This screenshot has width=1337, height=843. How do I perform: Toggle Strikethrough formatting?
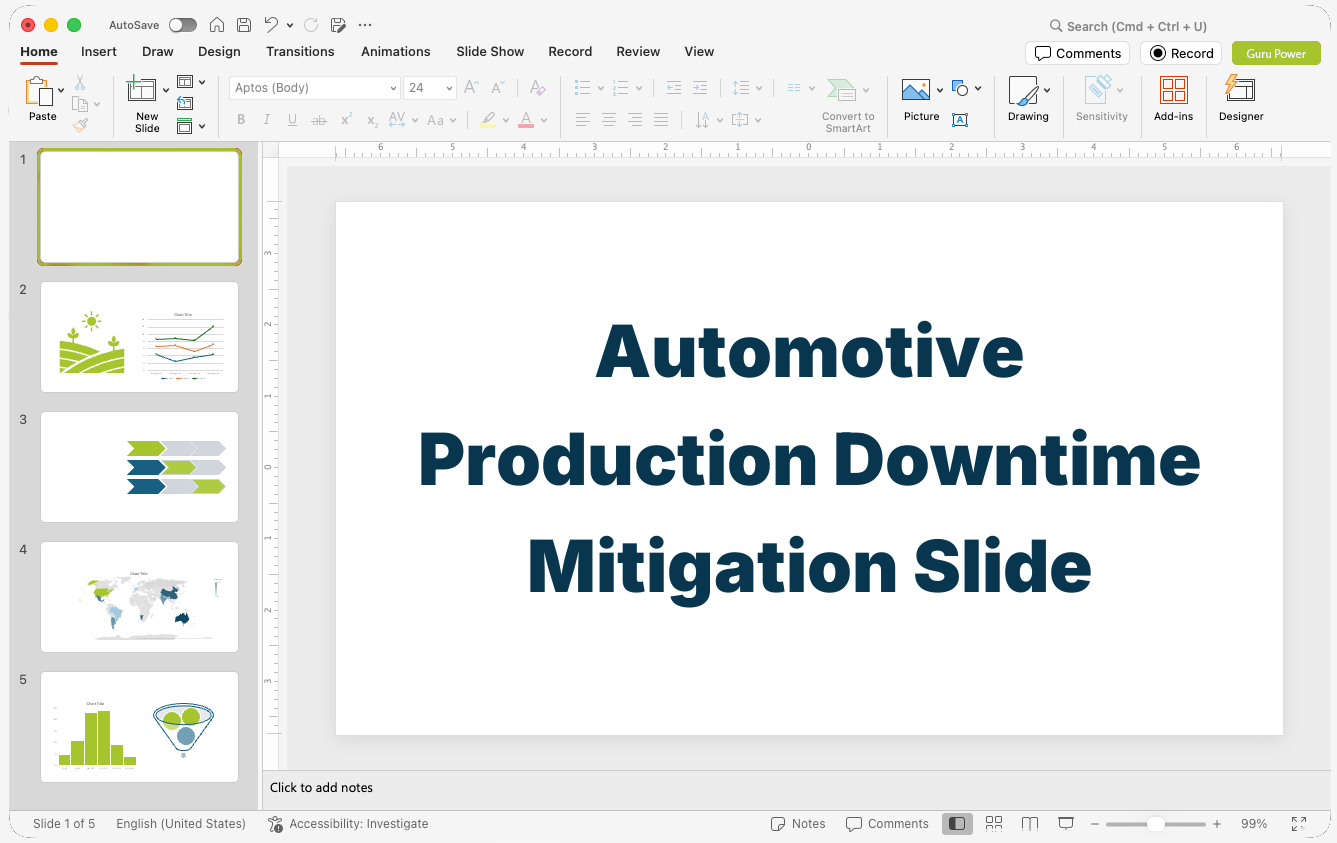point(319,120)
